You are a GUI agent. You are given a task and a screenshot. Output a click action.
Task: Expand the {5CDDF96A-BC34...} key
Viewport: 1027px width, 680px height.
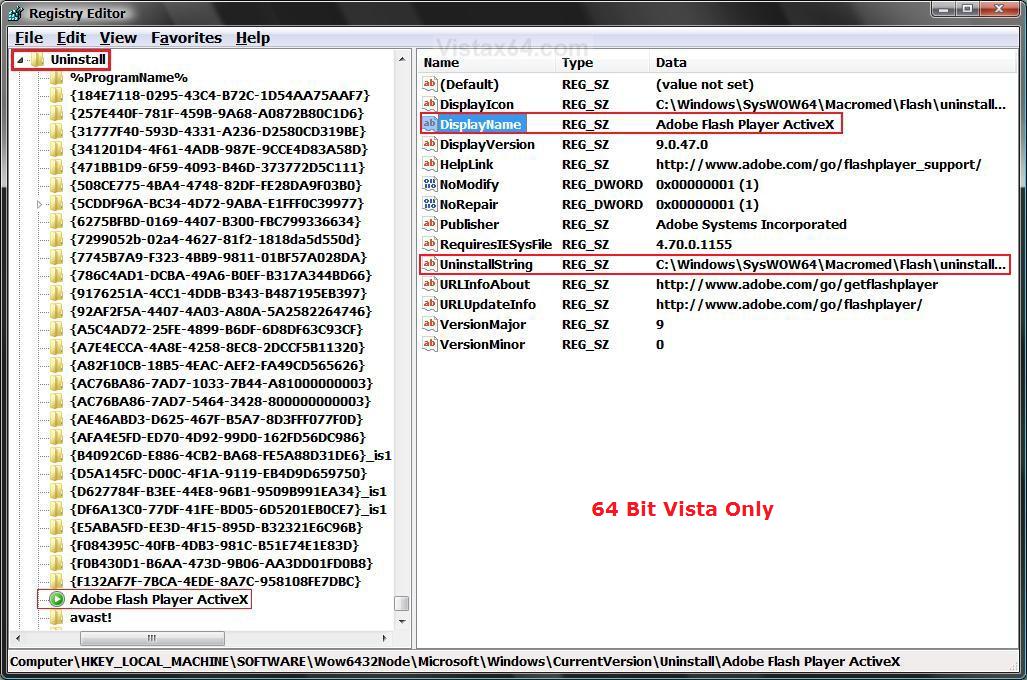pyautogui.click(x=40, y=204)
